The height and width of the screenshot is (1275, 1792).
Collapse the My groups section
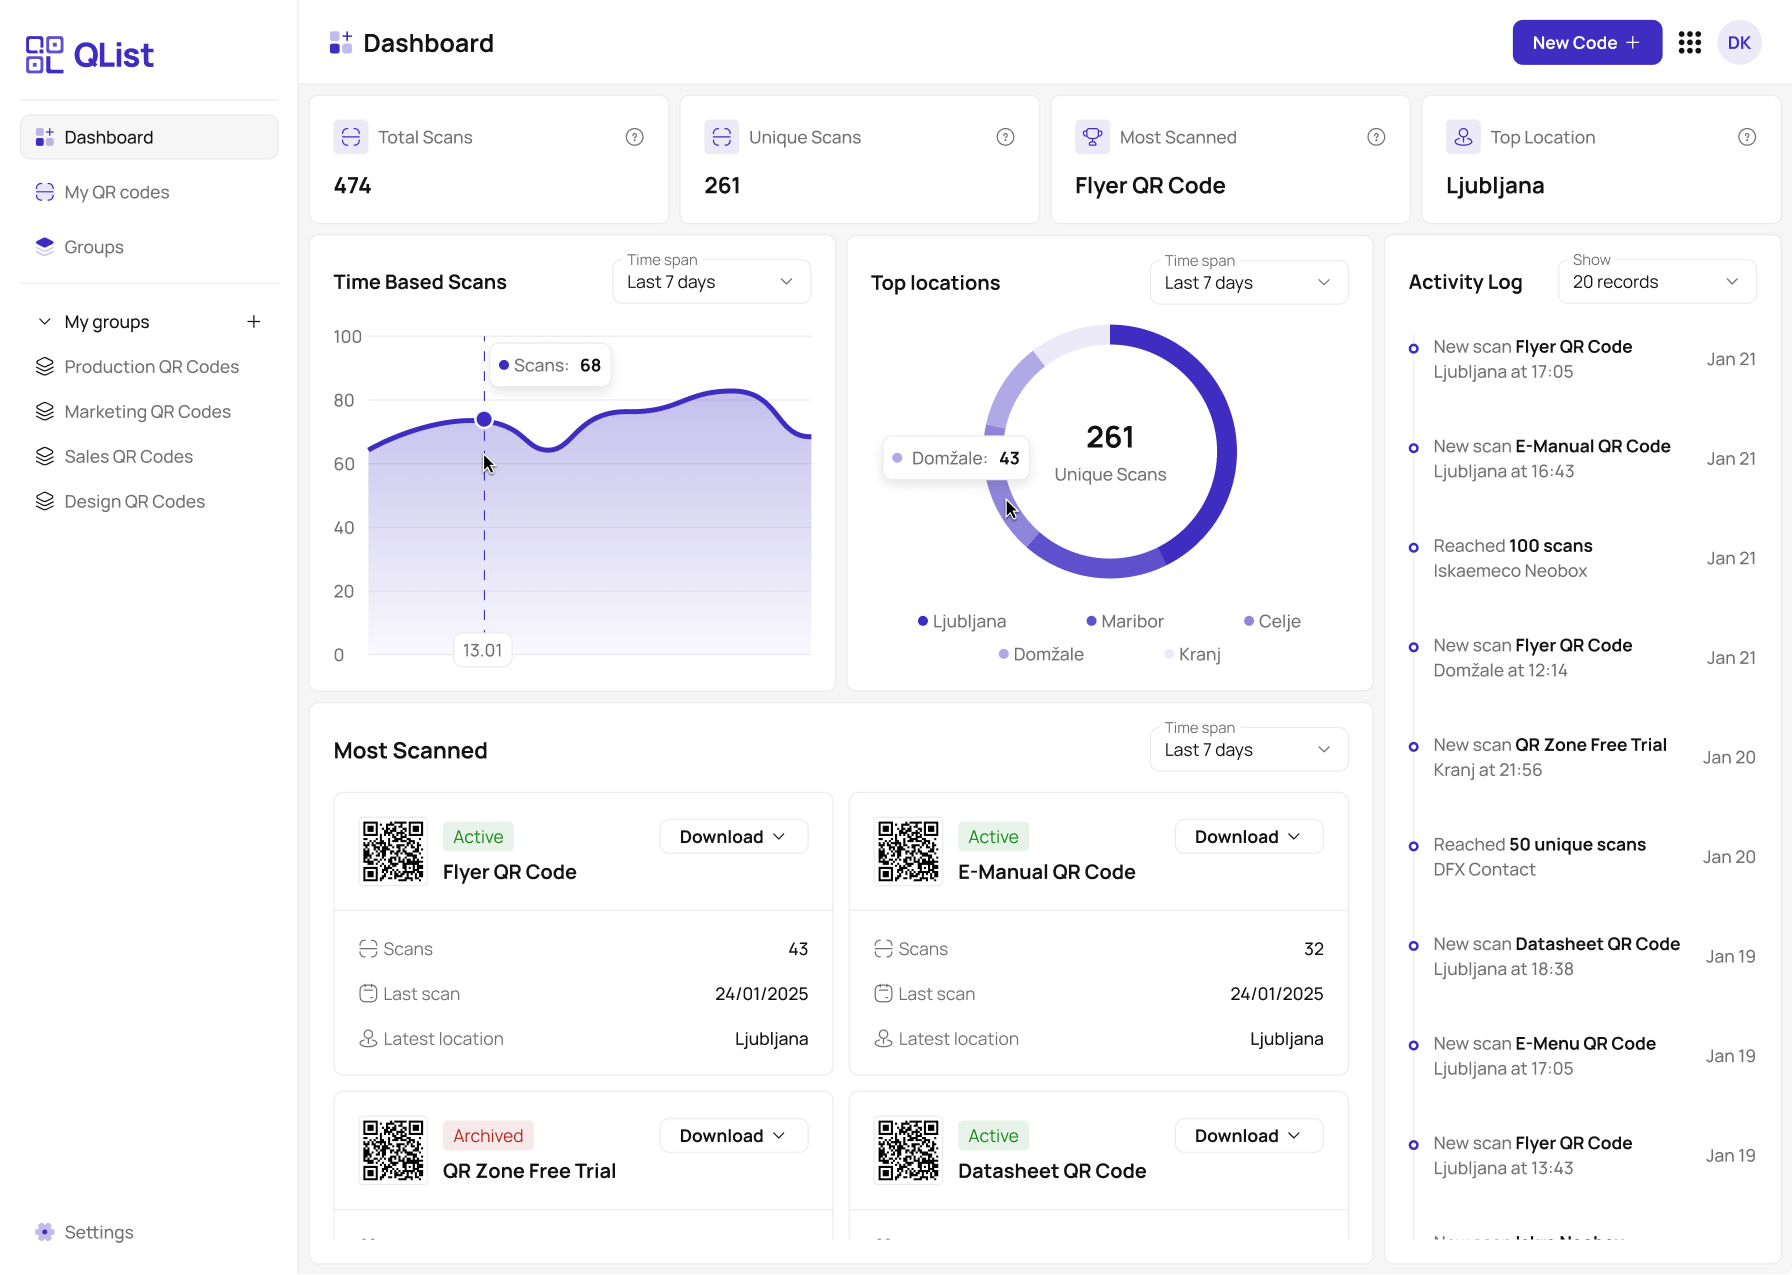pyautogui.click(x=45, y=322)
